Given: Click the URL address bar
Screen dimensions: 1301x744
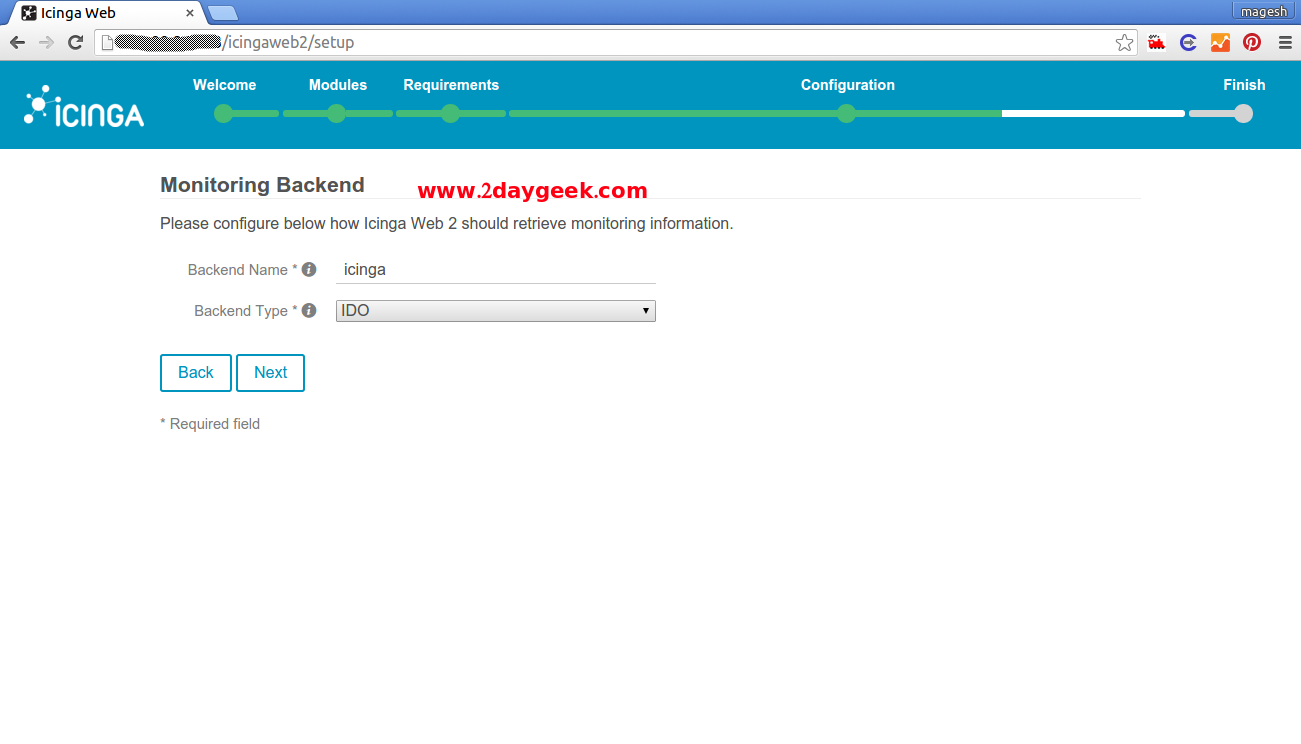Looking at the screenshot, I should [x=616, y=42].
